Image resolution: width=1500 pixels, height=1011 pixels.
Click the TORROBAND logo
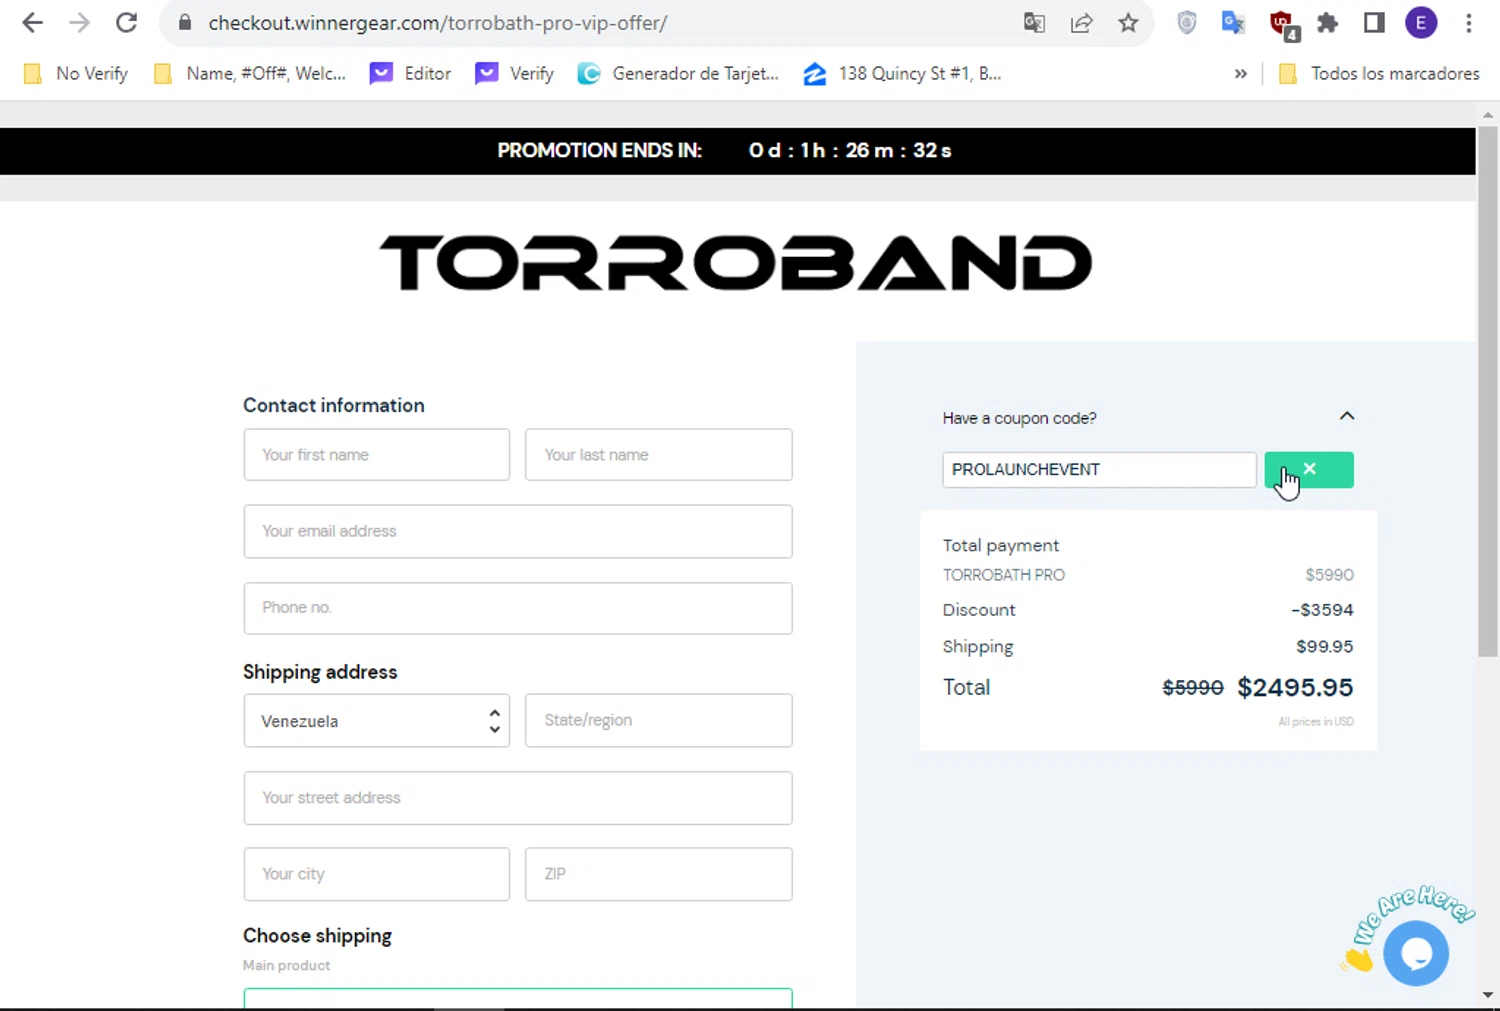(x=736, y=263)
